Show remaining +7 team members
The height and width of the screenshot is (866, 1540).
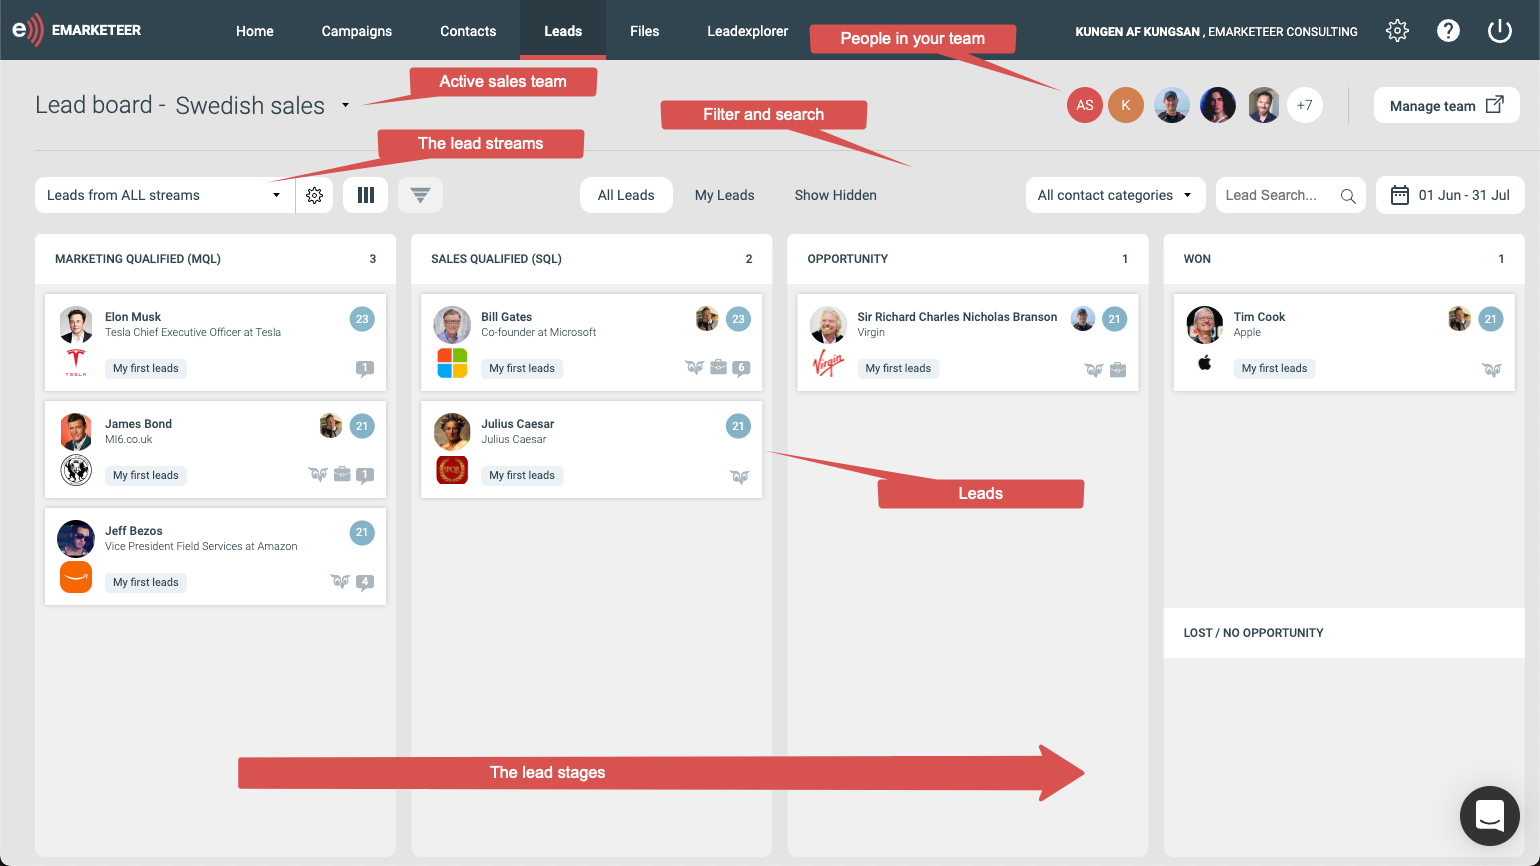[x=1305, y=105]
